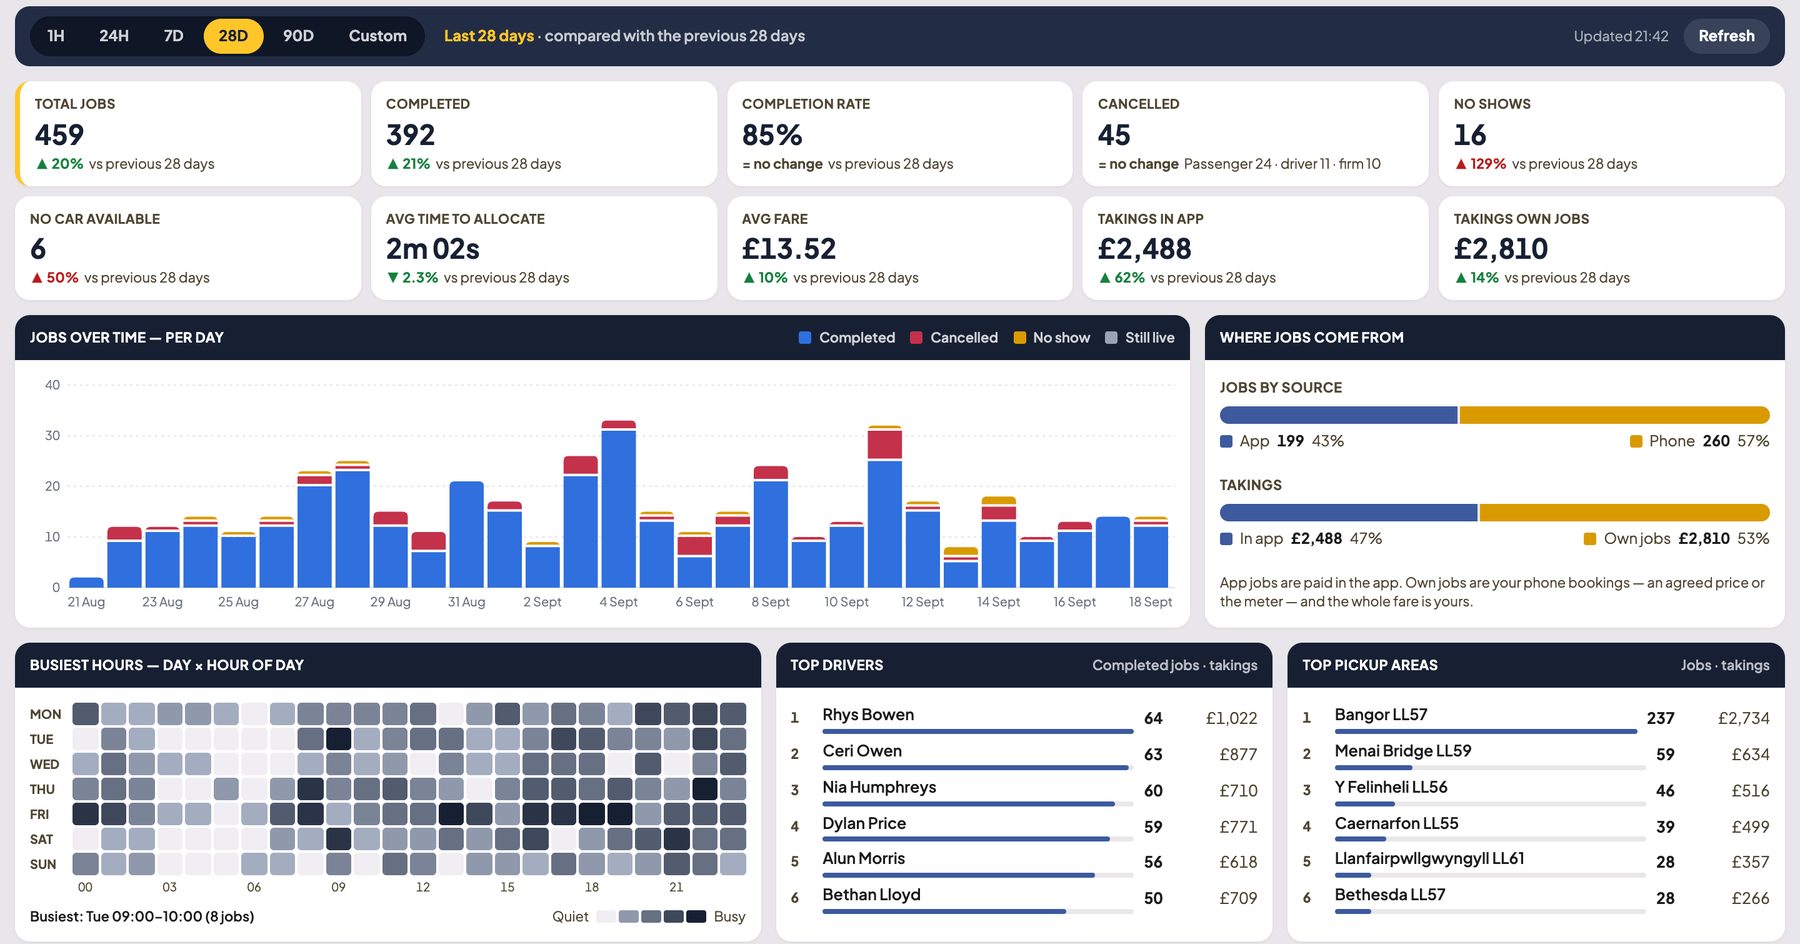Open Alun Morris driver row
The image size is (1800, 944).
tap(1024, 862)
